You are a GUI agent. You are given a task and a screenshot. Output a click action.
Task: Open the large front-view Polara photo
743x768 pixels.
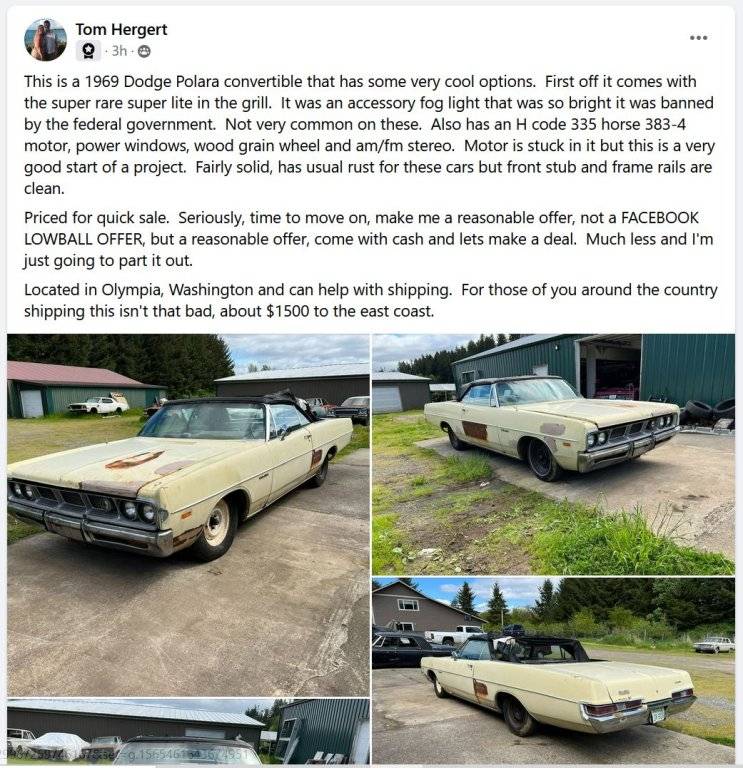click(x=188, y=515)
